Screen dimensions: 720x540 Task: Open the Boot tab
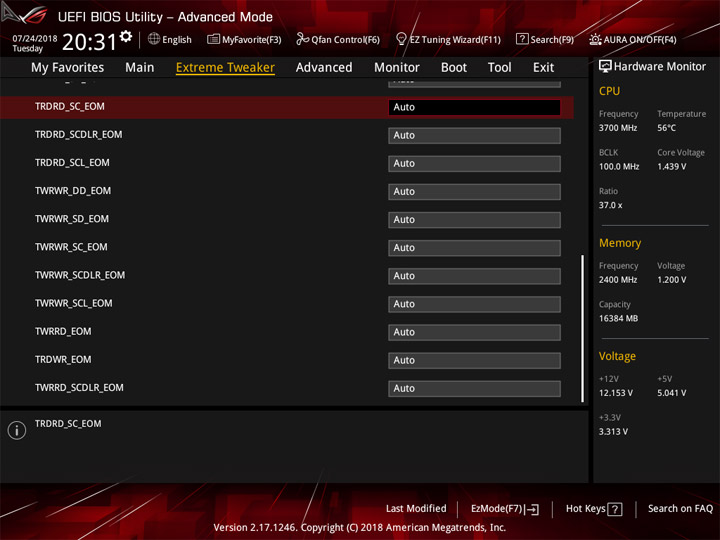pyautogui.click(x=454, y=68)
